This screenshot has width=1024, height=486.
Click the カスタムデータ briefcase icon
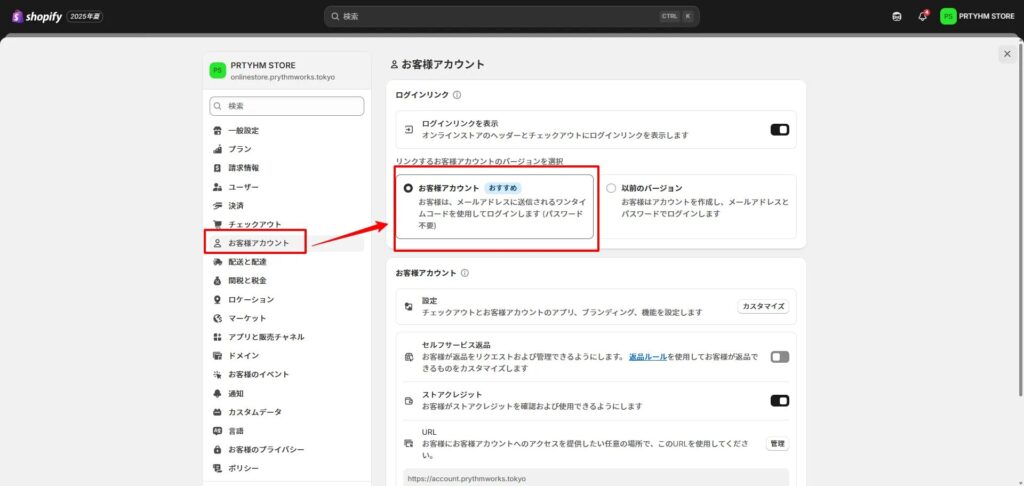[x=217, y=412]
